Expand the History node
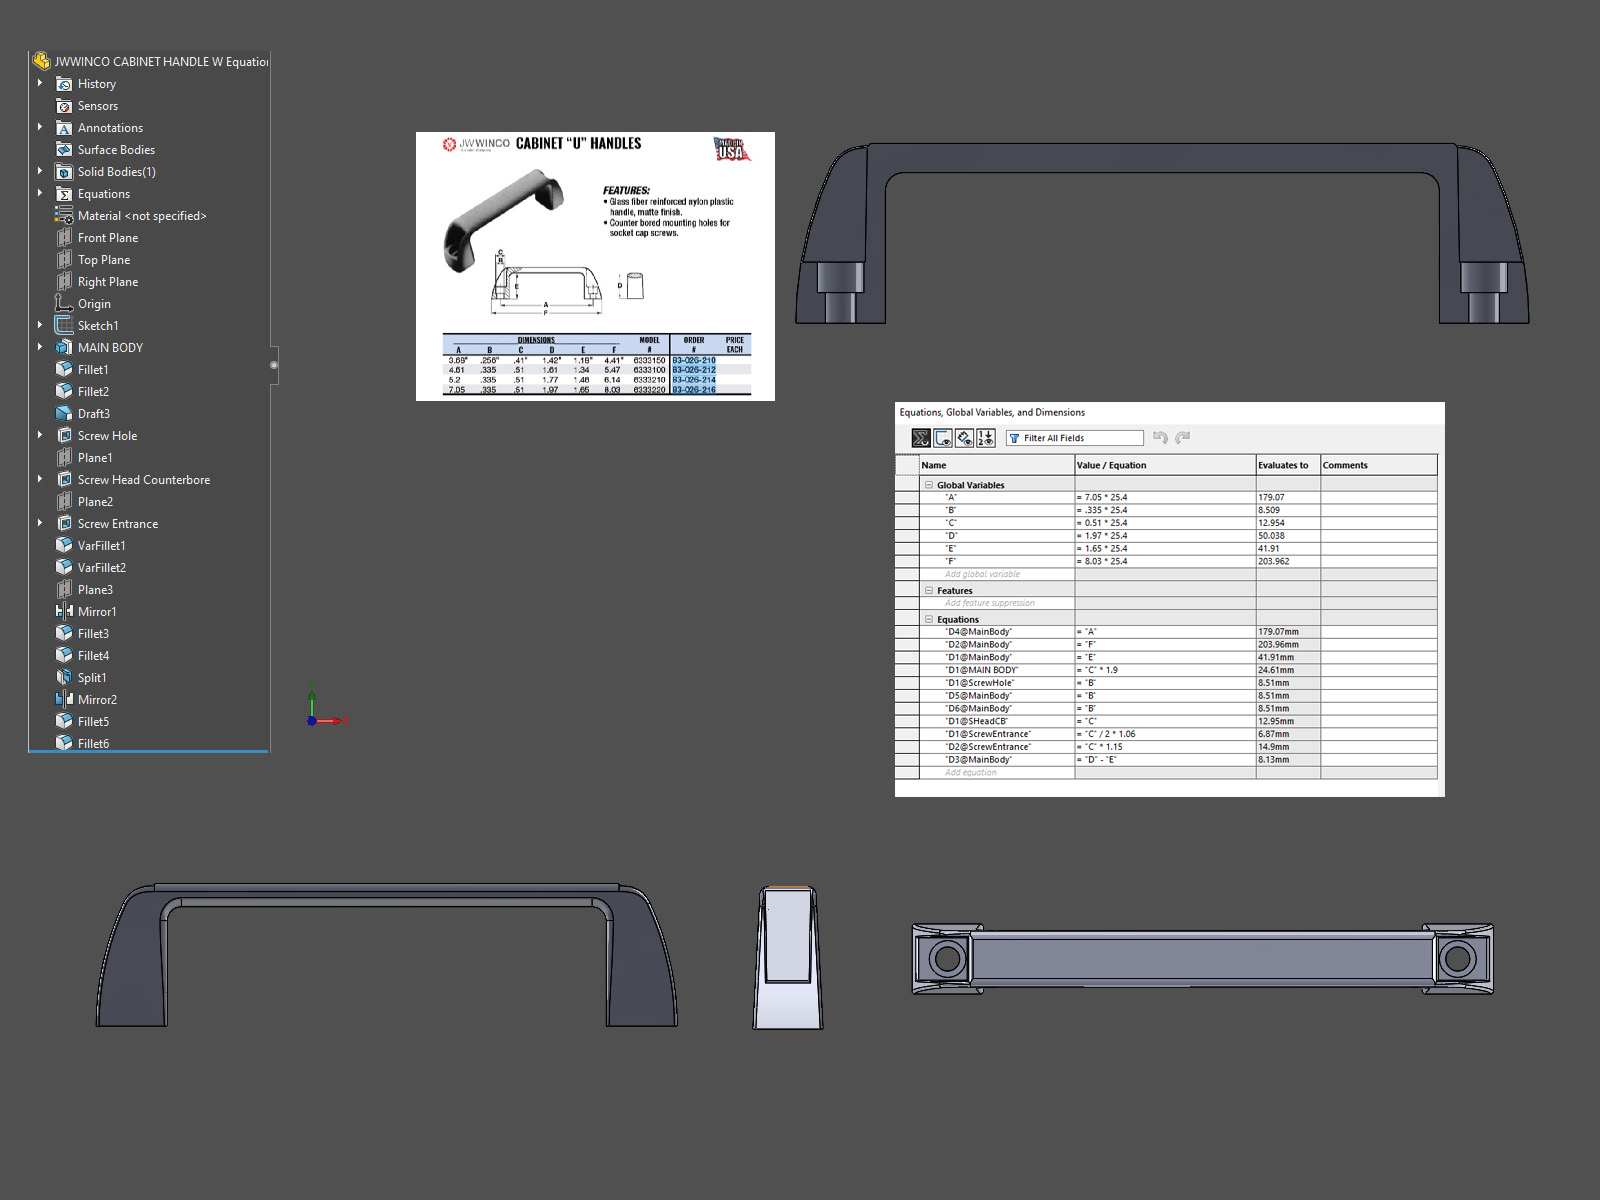 tap(40, 83)
